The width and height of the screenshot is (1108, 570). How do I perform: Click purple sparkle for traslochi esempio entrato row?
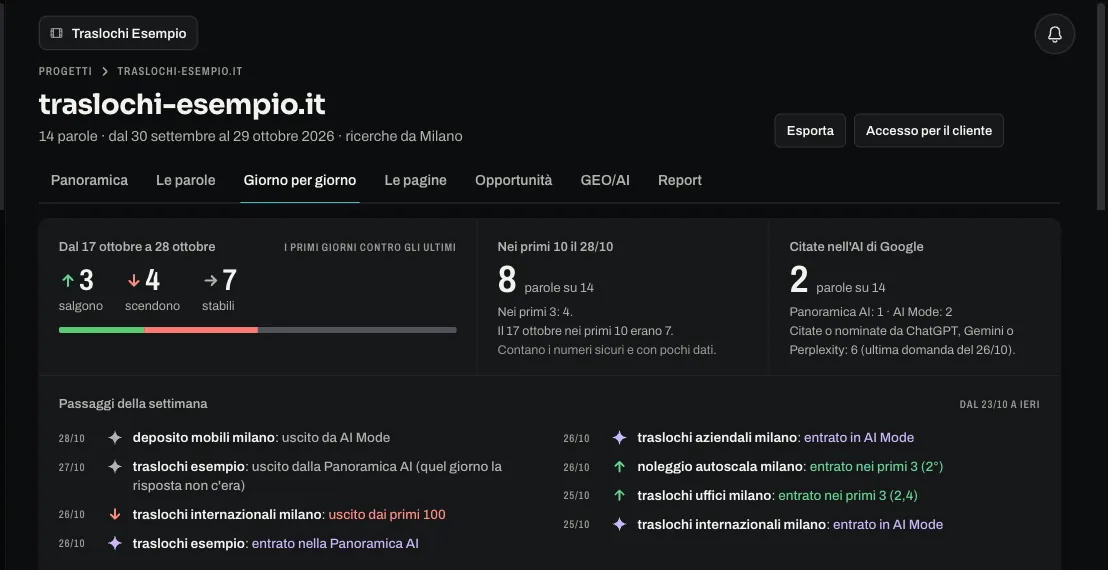tap(114, 543)
